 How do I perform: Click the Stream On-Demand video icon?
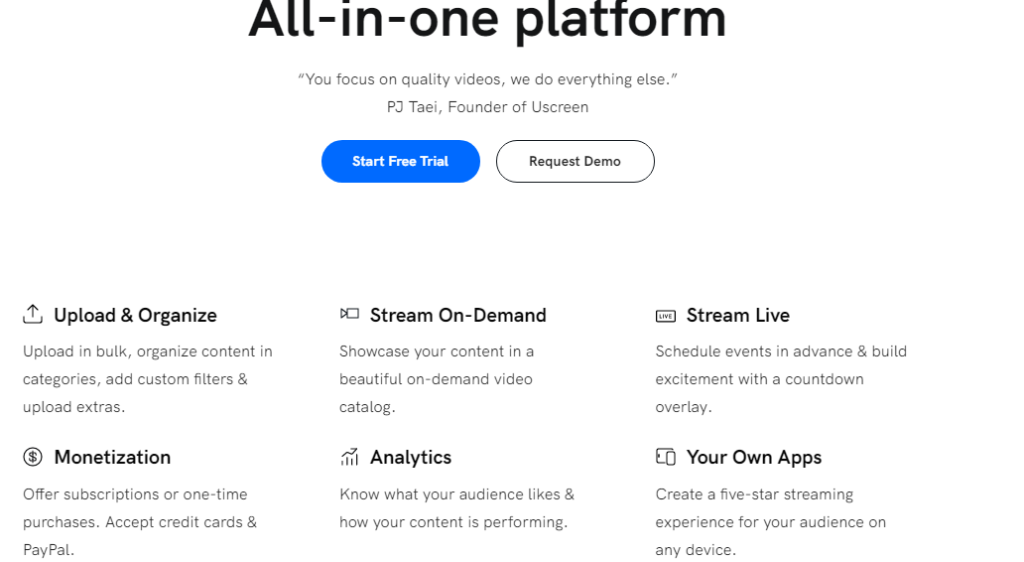click(x=349, y=314)
